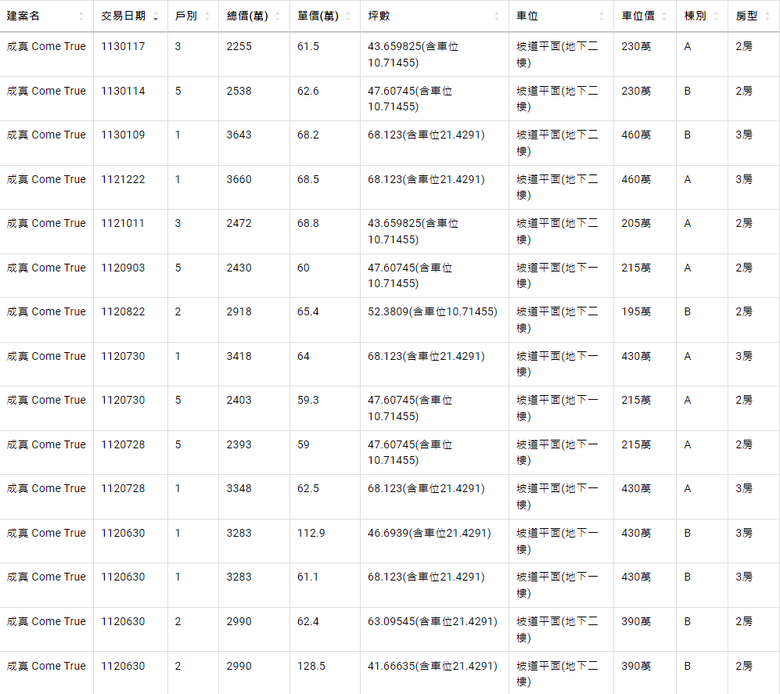Click the 68.8 unit price cell
The width and height of the screenshot is (780, 694).
coord(308,223)
